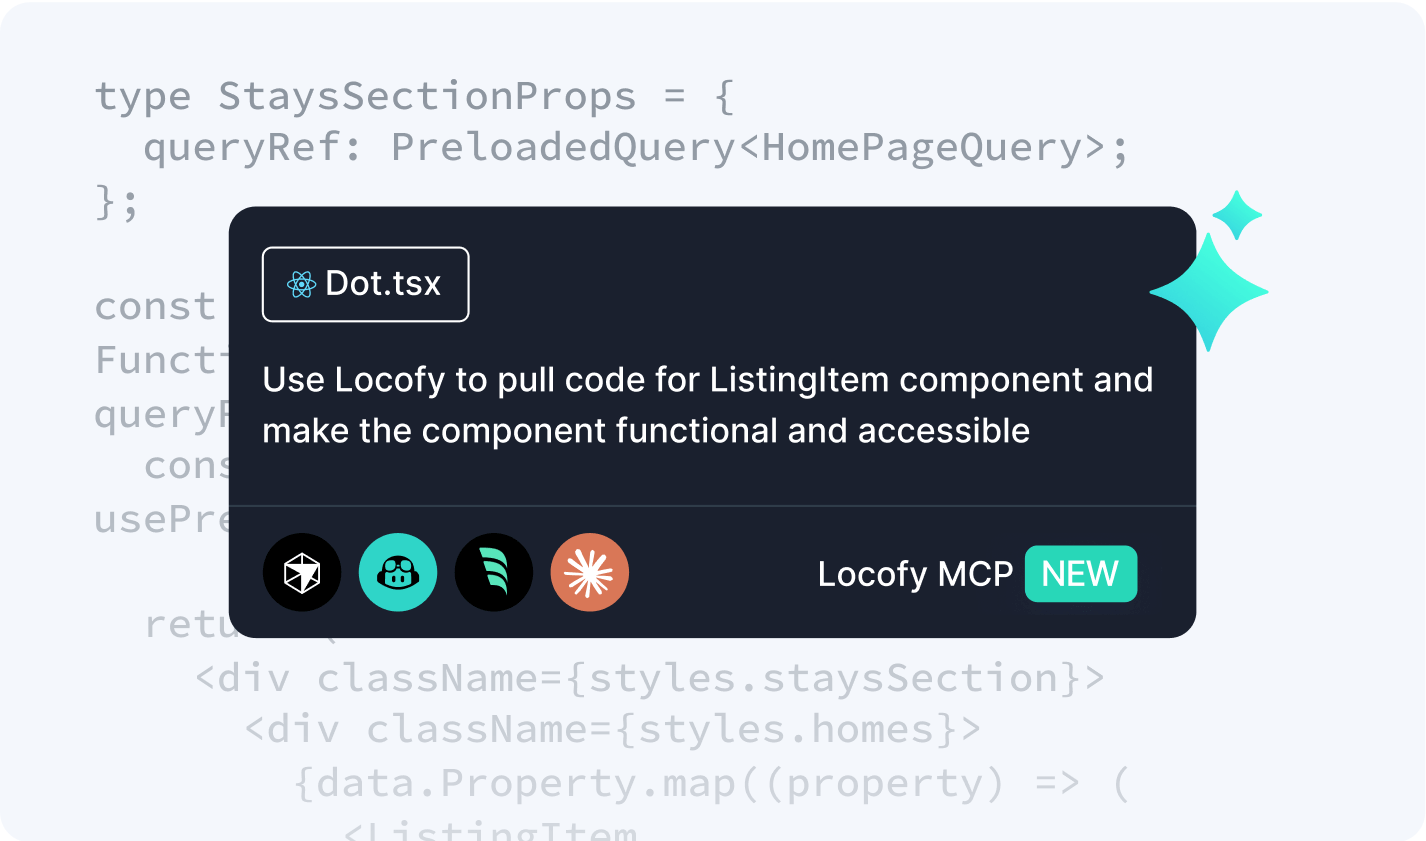Click the large teal sparkle decoration

(x=1209, y=290)
